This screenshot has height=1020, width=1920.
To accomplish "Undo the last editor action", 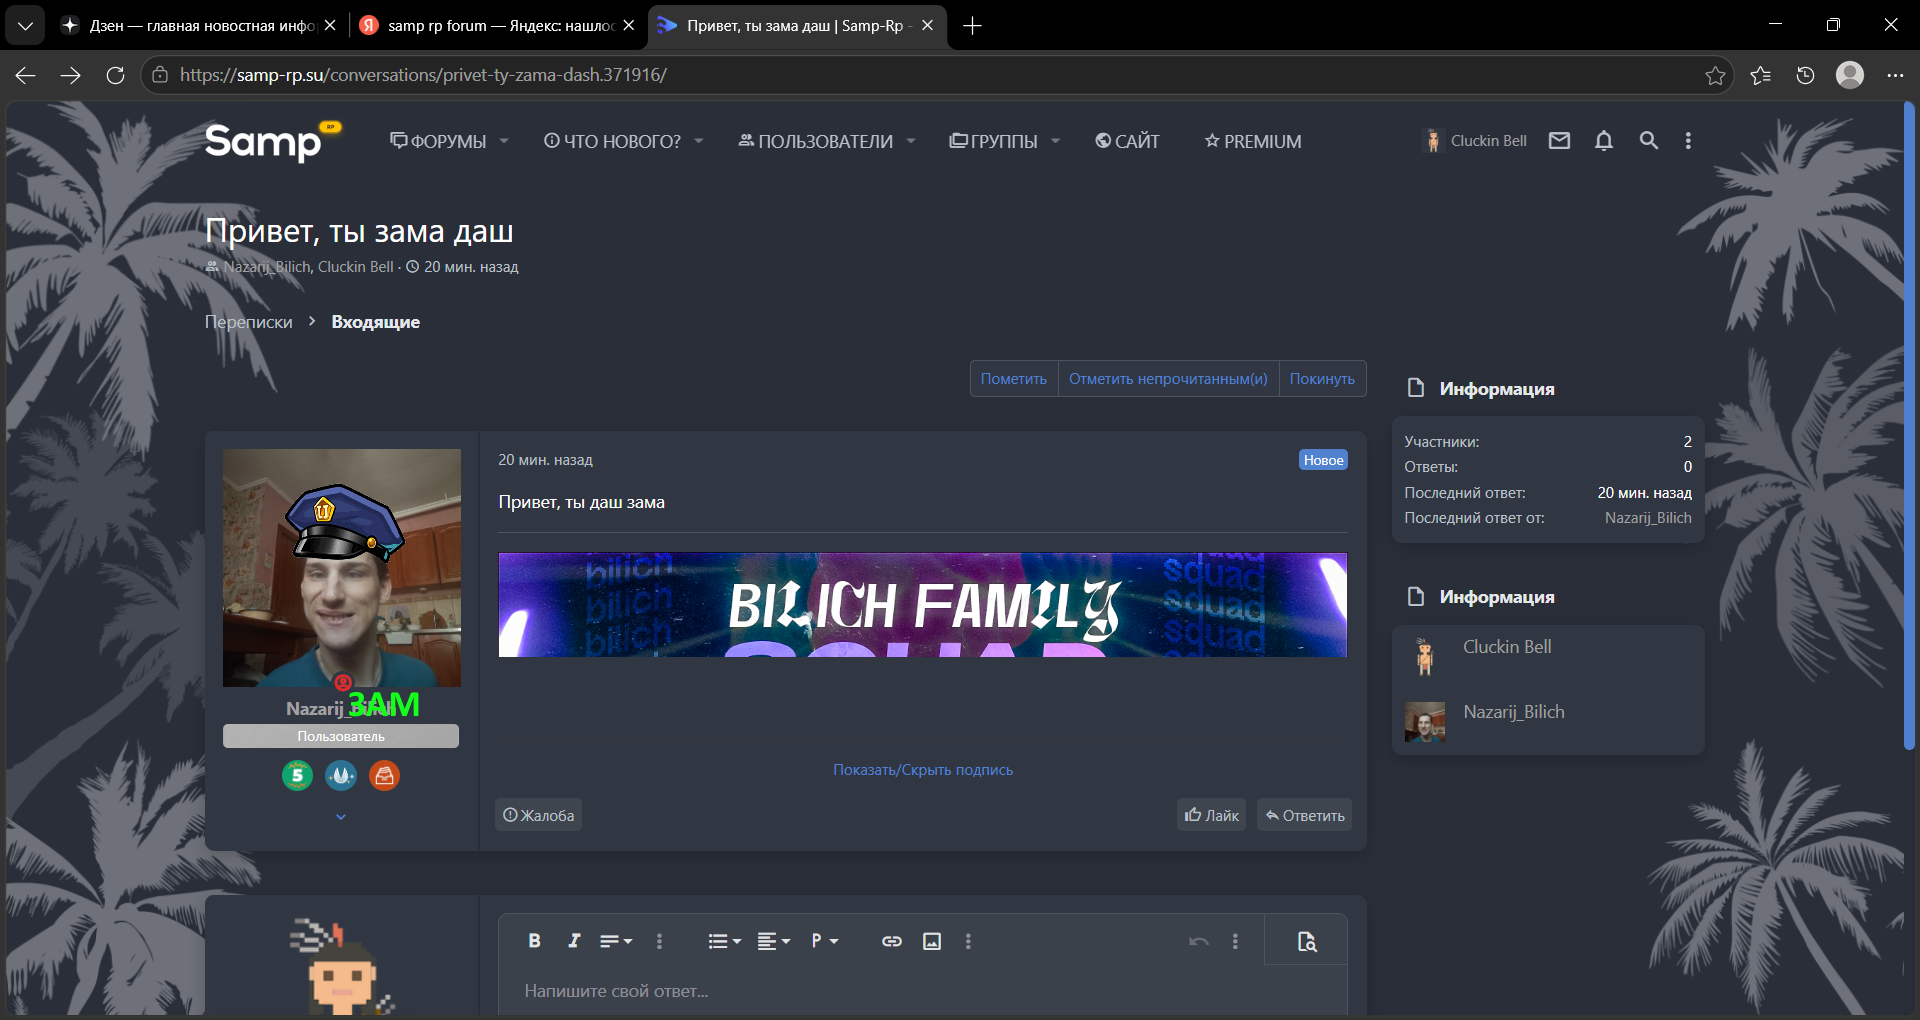I will point(1199,941).
